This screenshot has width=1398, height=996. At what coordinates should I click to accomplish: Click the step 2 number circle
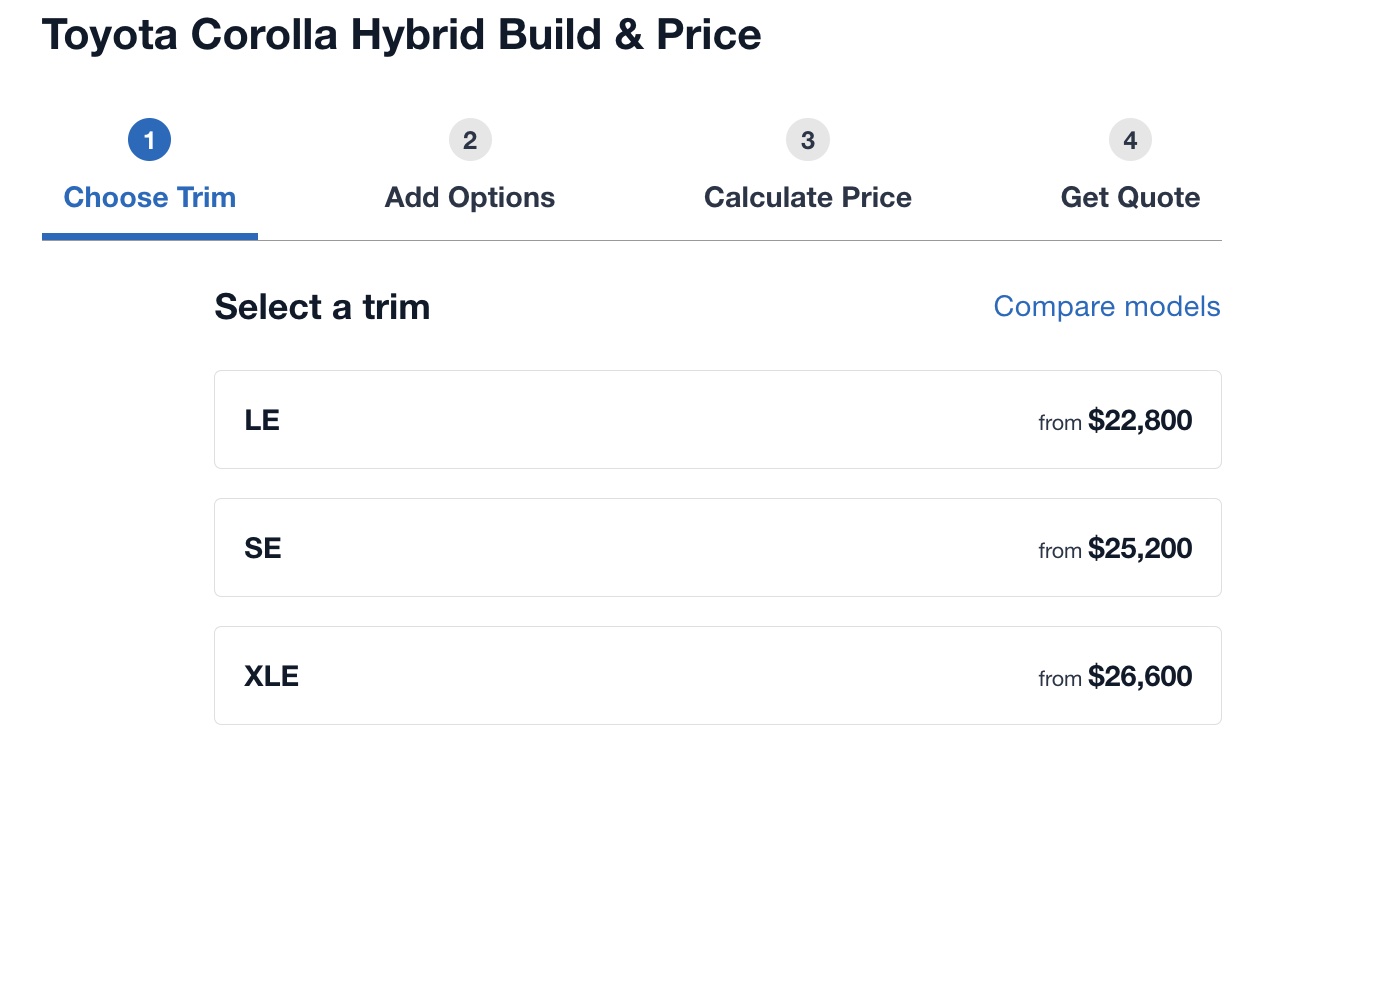click(x=470, y=140)
